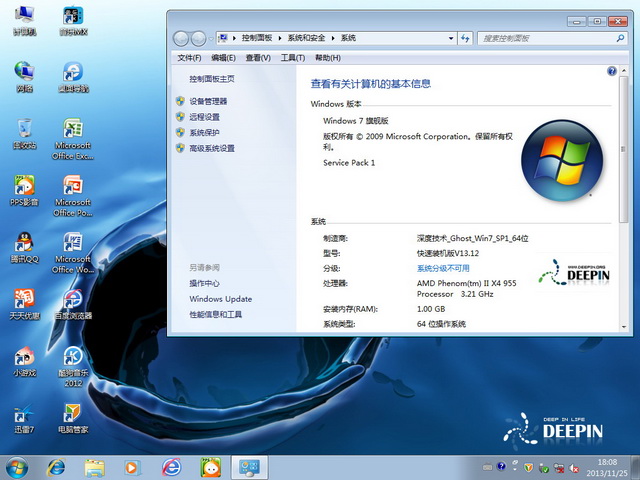Viewport: 640px width, 480px height.
Task: Open the 百度浏览器 desktop shortcut
Action: [73, 304]
